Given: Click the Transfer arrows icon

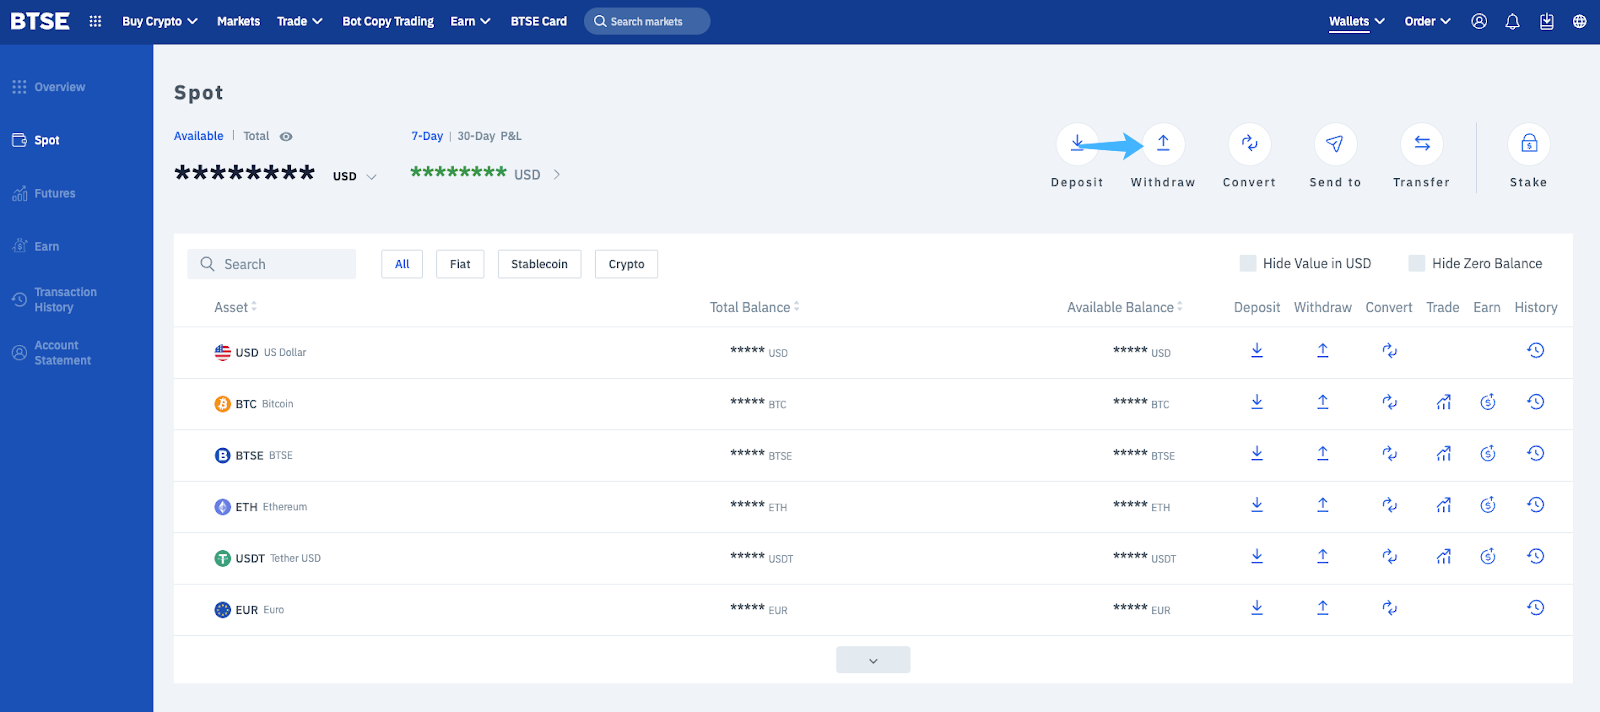Looking at the screenshot, I should click(x=1421, y=144).
